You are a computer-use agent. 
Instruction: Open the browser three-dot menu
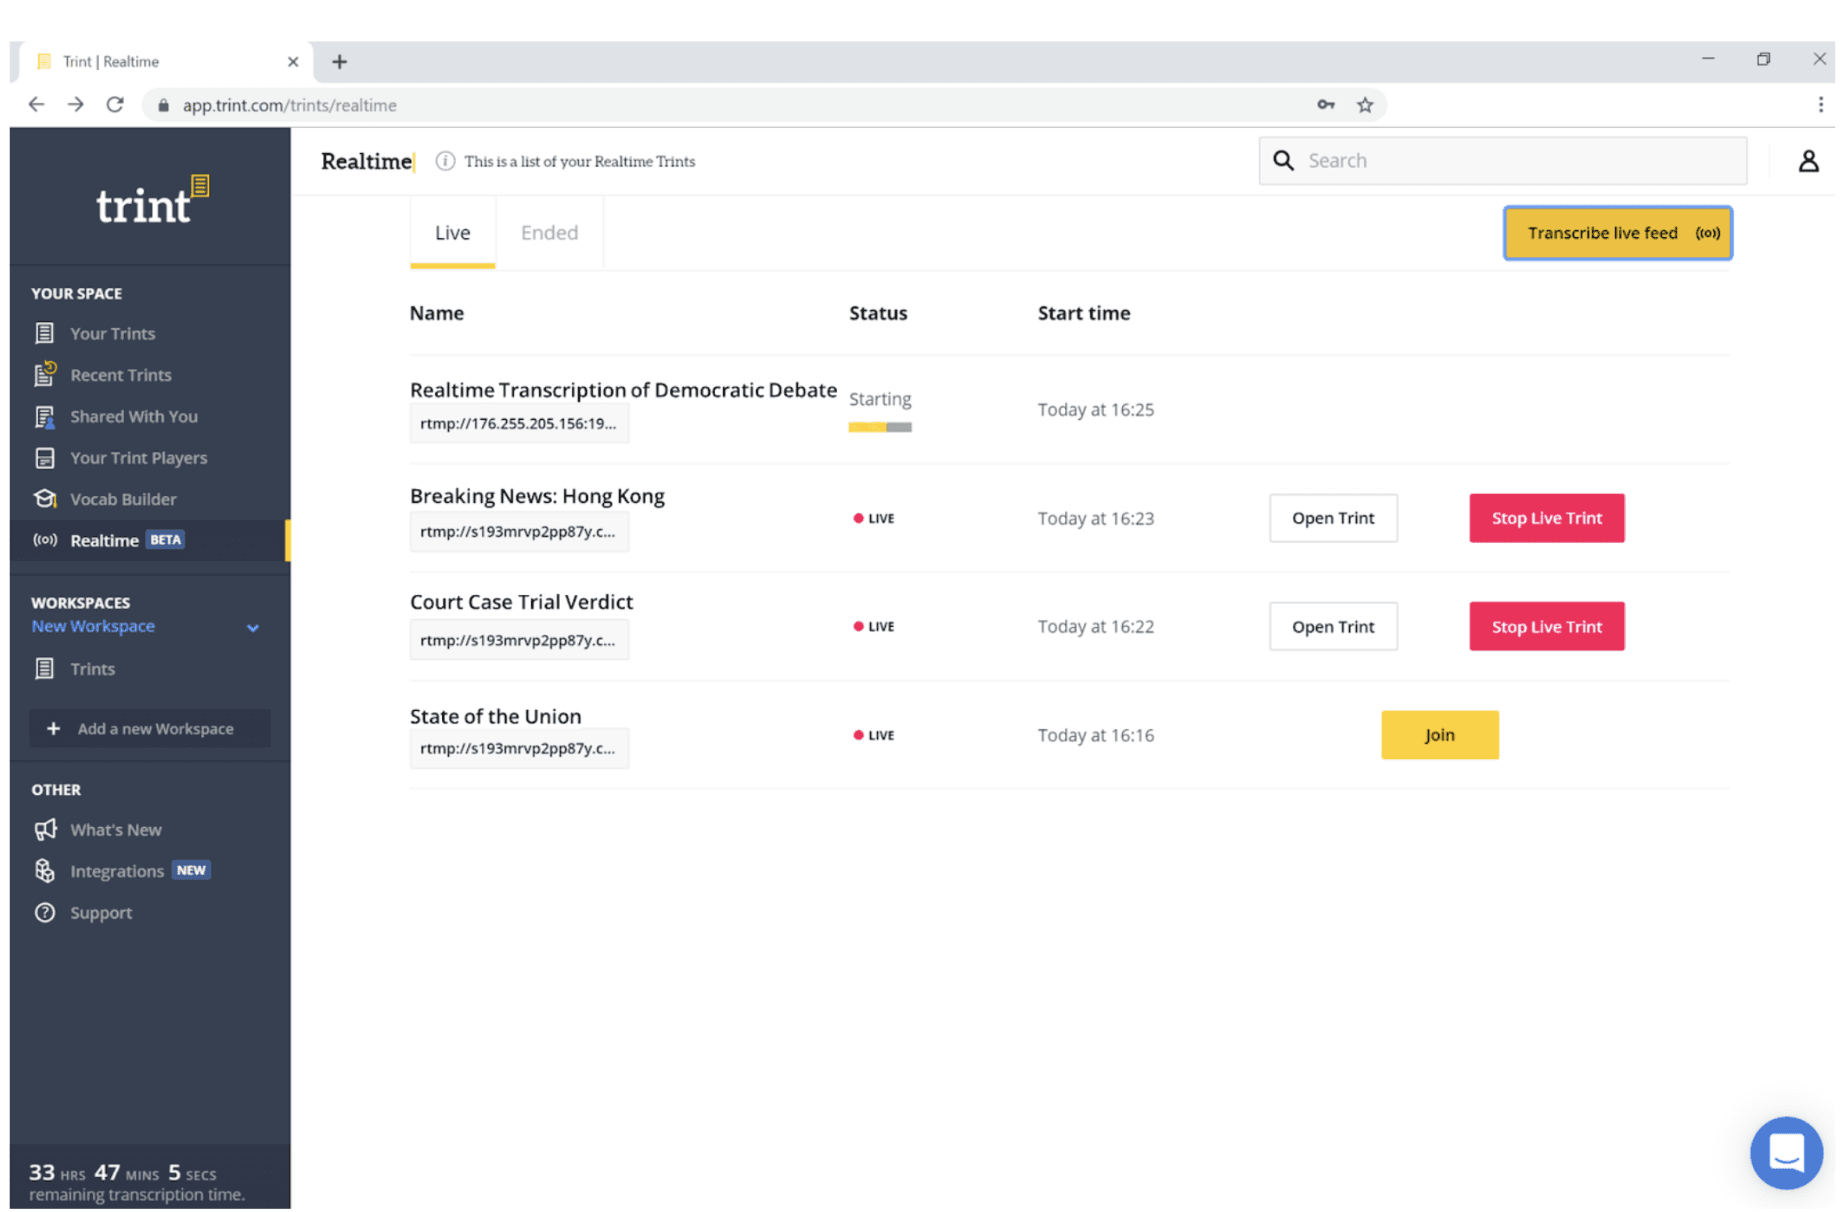(1821, 105)
